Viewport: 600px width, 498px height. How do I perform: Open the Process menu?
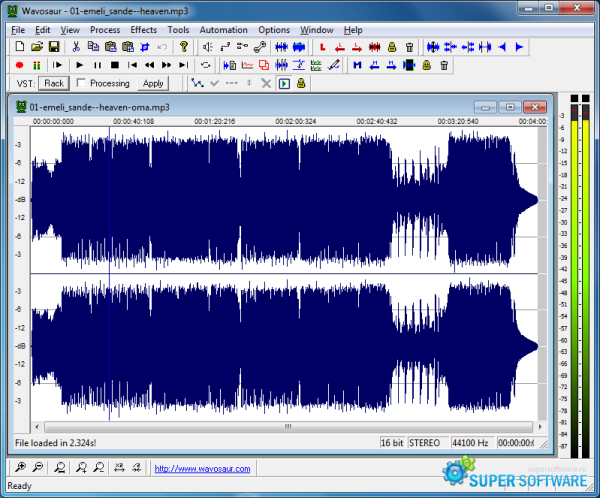point(105,30)
